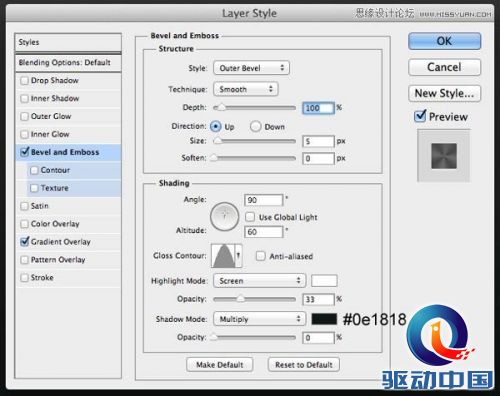Screen dimensions: 500x396
Task: Click the Angle and Altitude light dial
Action: pyautogui.click(x=224, y=217)
